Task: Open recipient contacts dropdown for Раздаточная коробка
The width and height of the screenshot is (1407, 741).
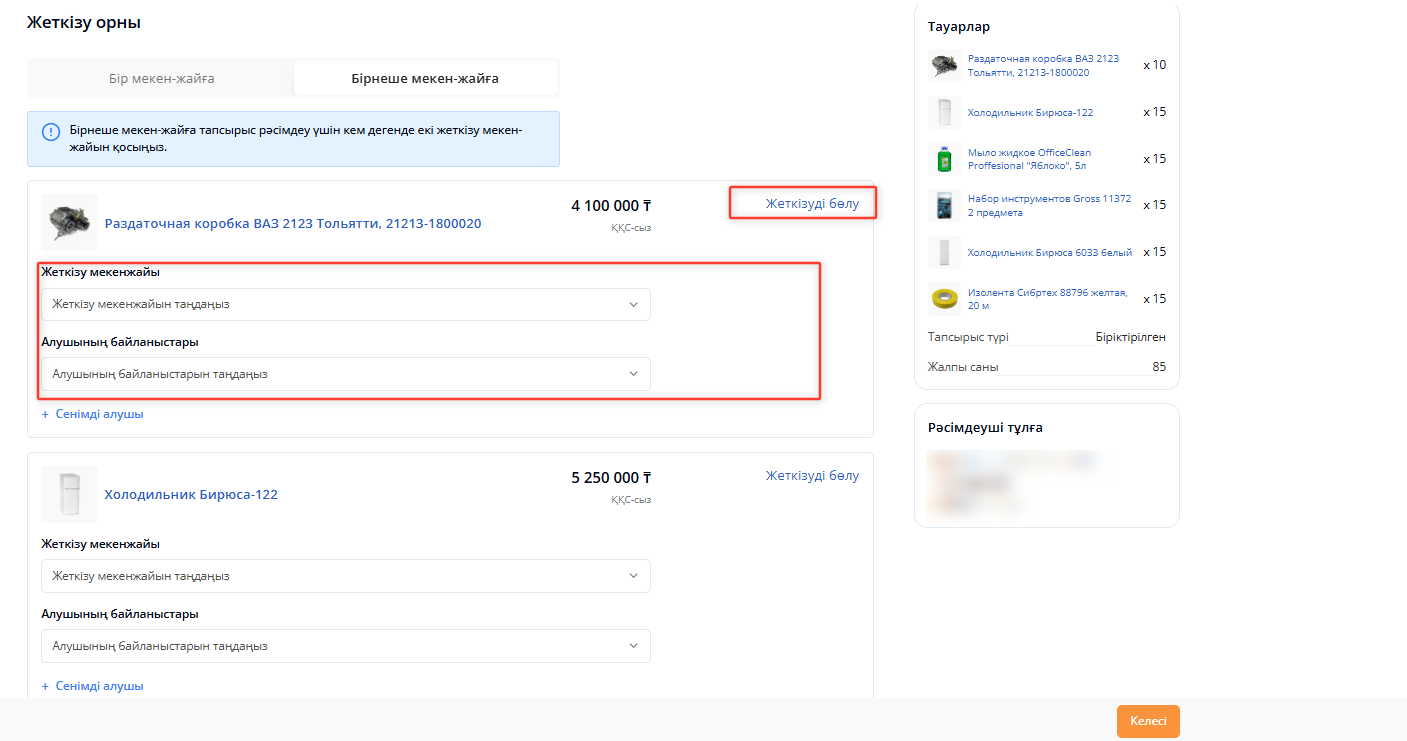Action: coord(345,374)
